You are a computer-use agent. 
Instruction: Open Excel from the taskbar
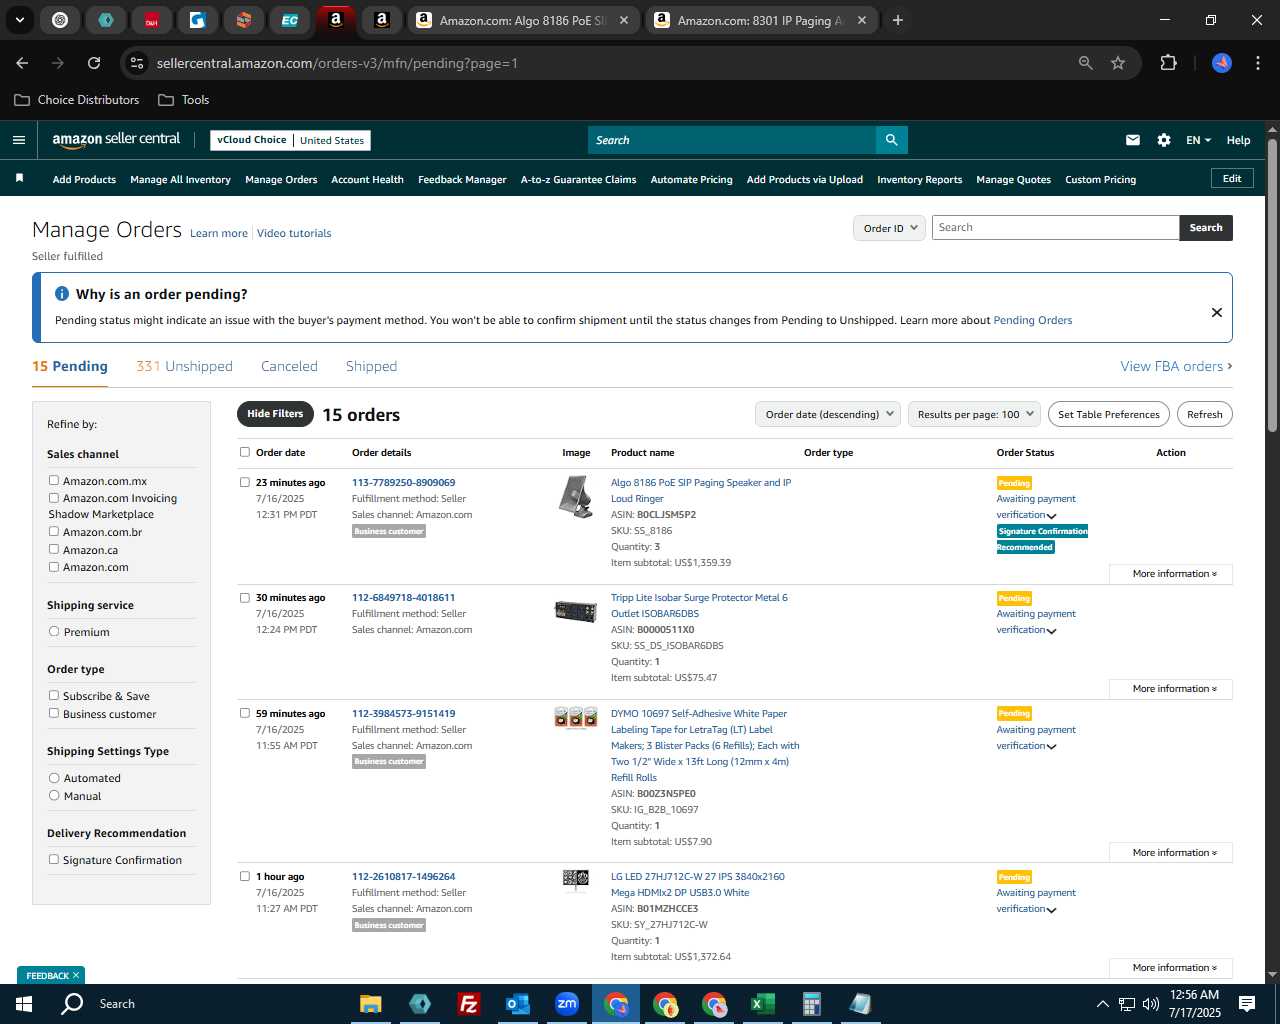pyautogui.click(x=762, y=1004)
